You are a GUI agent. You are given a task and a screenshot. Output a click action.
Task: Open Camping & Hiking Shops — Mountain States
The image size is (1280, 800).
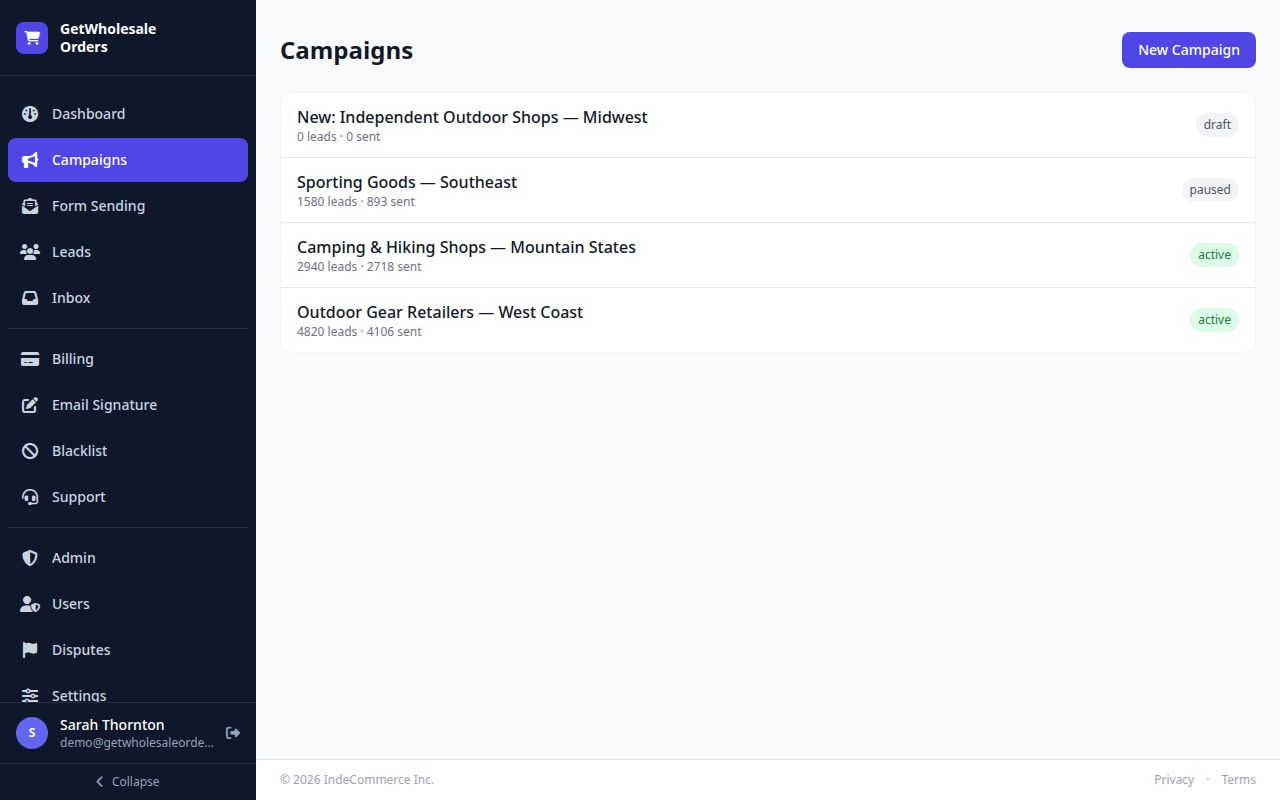[768, 255]
